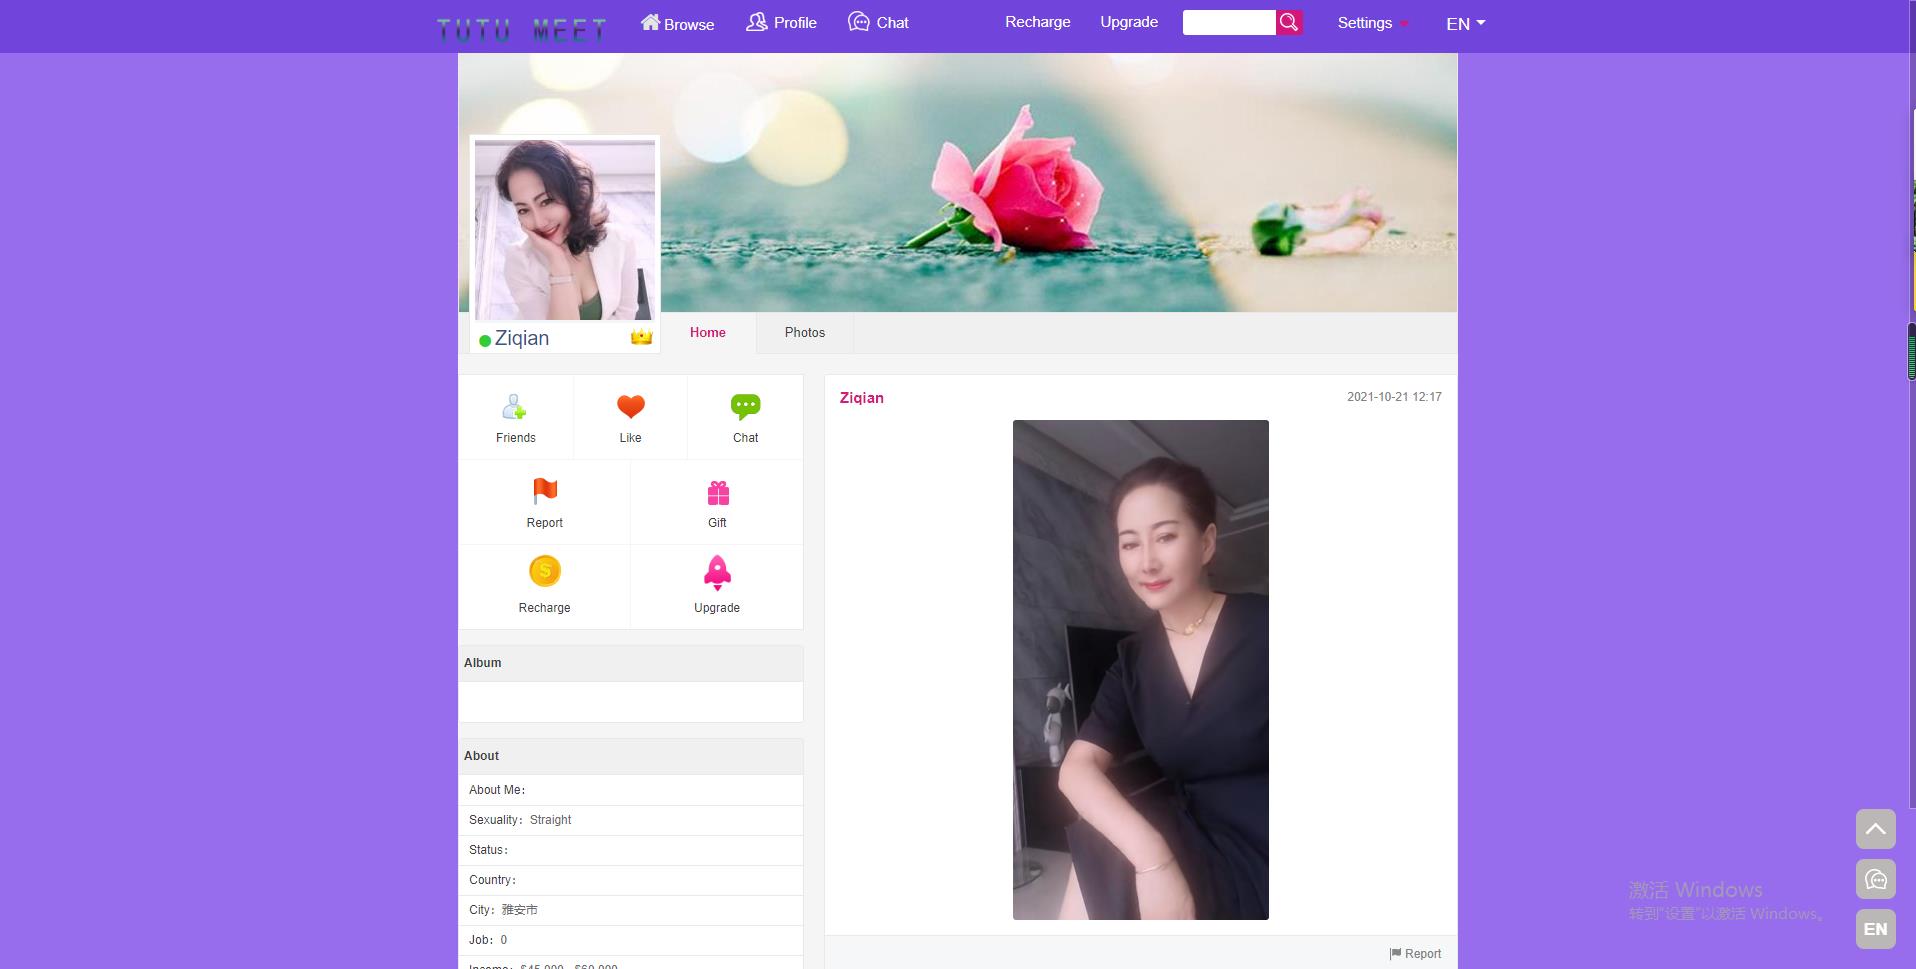Click the floating EN language button
The image size is (1916, 969).
pyautogui.click(x=1875, y=929)
